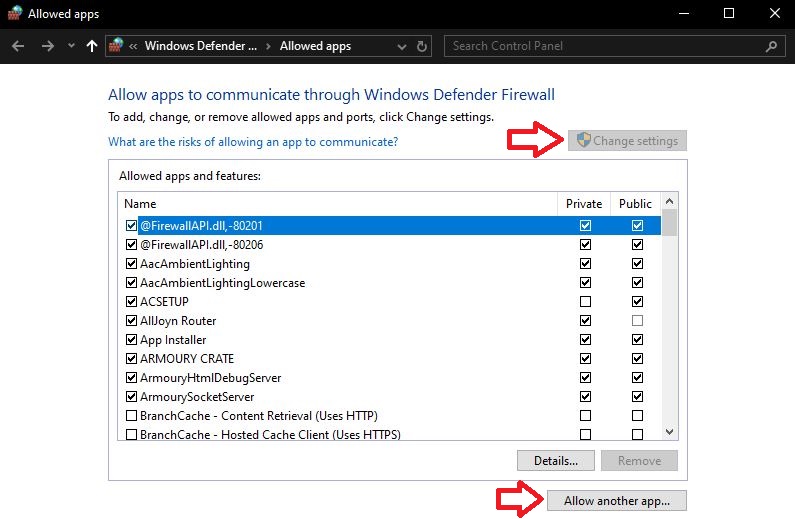Uncheck ACSETUP Public checkbox
The width and height of the screenshot is (795, 519).
pyautogui.click(x=637, y=302)
